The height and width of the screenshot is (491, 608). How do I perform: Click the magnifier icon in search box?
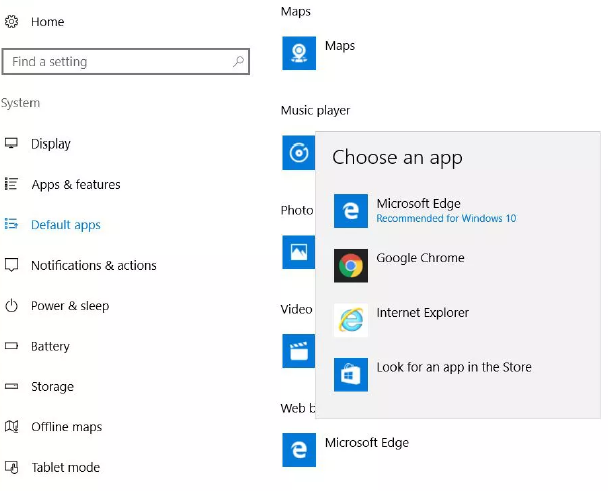pos(238,61)
